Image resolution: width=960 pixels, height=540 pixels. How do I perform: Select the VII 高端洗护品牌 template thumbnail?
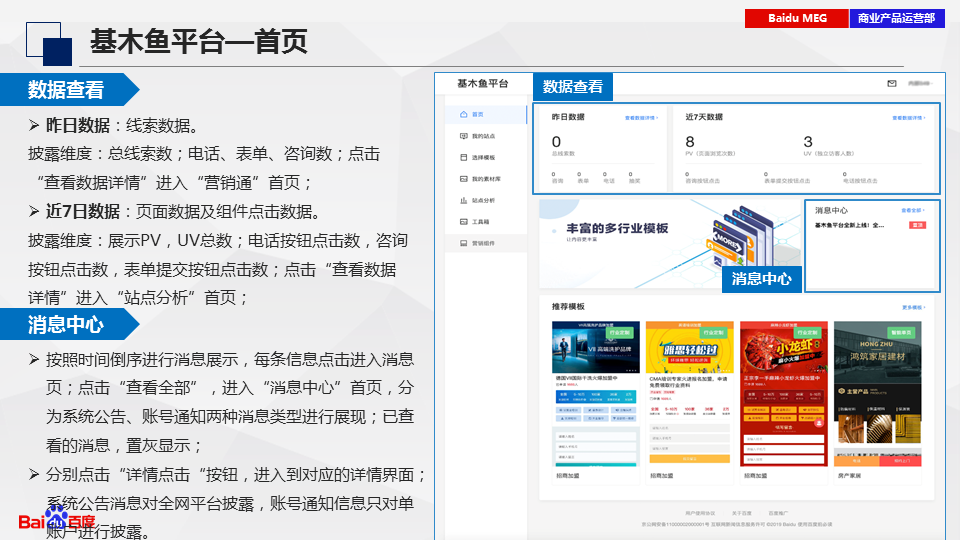pyautogui.click(x=595, y=347)
